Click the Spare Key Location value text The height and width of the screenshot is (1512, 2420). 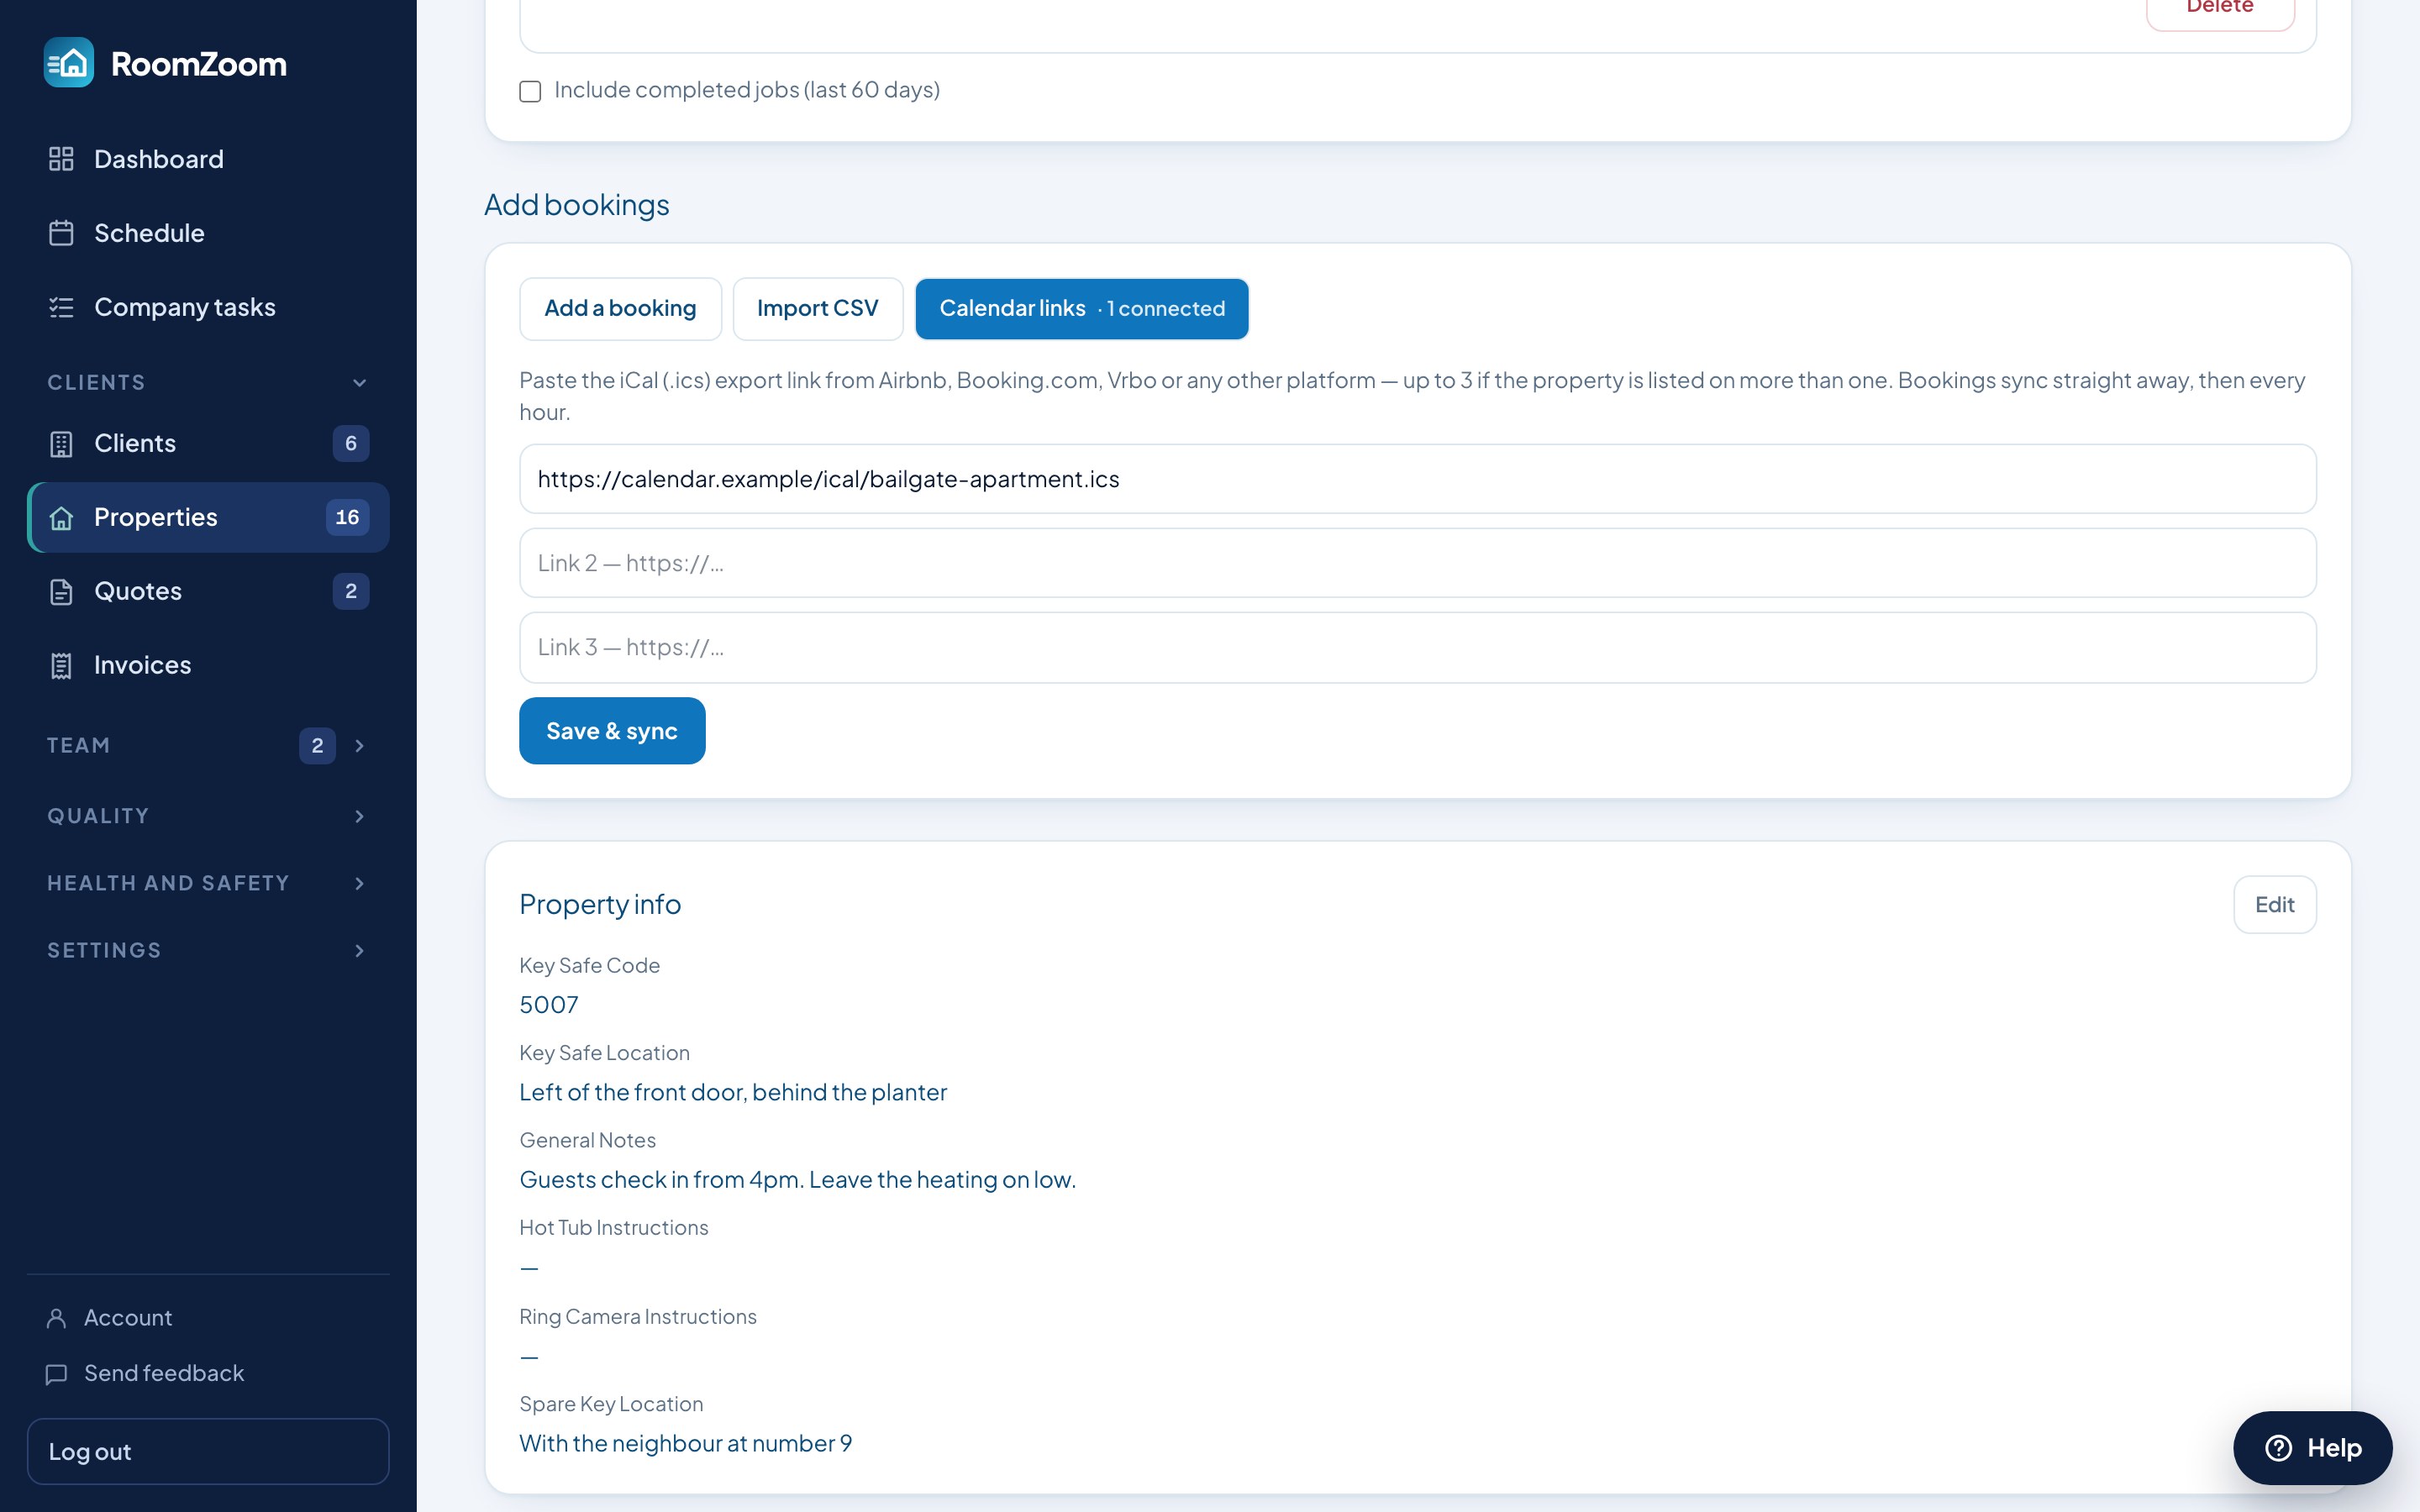(x=685, y=1443)
